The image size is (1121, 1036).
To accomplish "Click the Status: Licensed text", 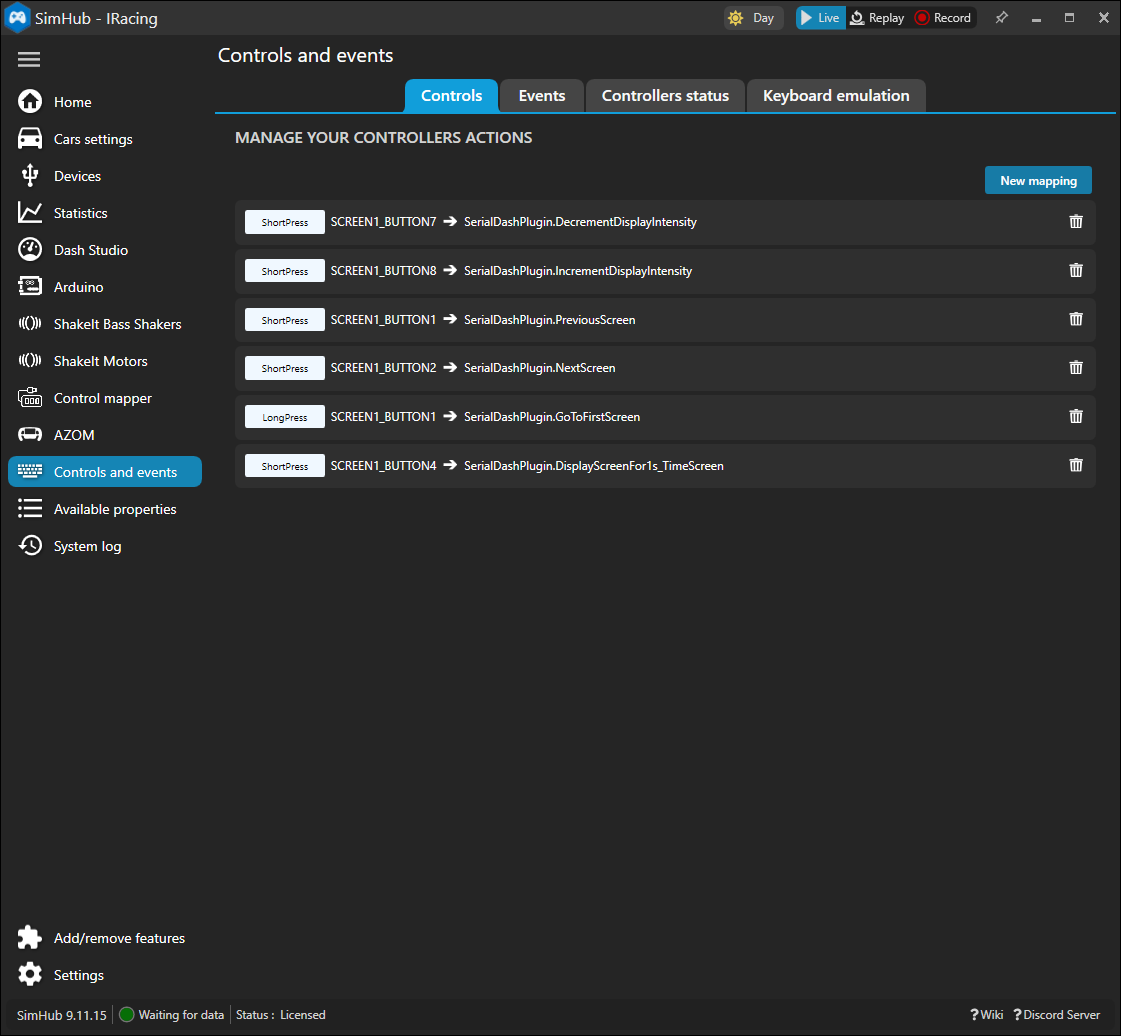I will 281,1015.
